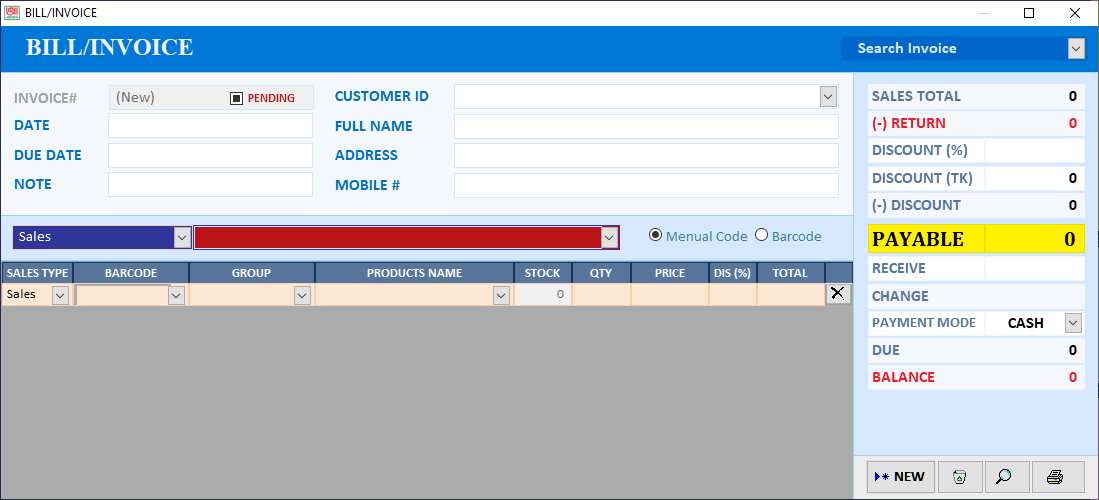Select the Barcode radio option
1099x500 pixels.
click(761, 236)
